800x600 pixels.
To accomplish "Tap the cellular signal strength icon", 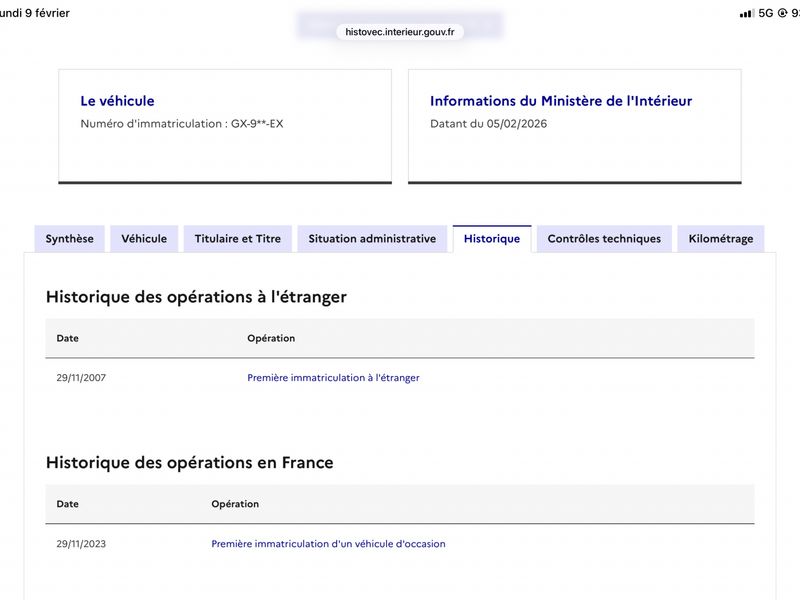I will (746, 13).
